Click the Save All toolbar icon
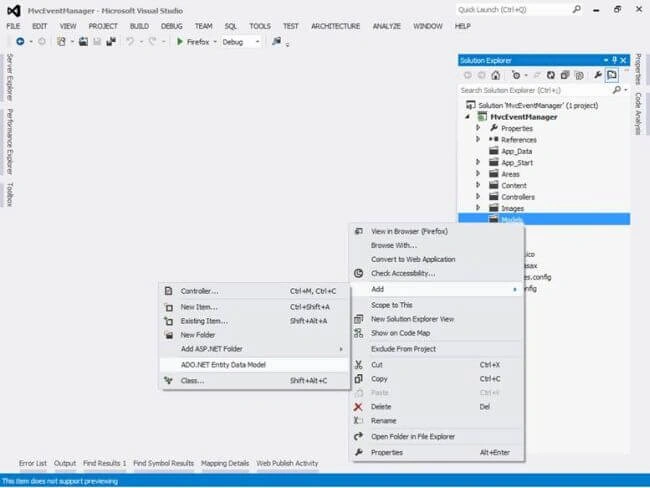This screenshot has width=650, height=488. coord(111,41)
